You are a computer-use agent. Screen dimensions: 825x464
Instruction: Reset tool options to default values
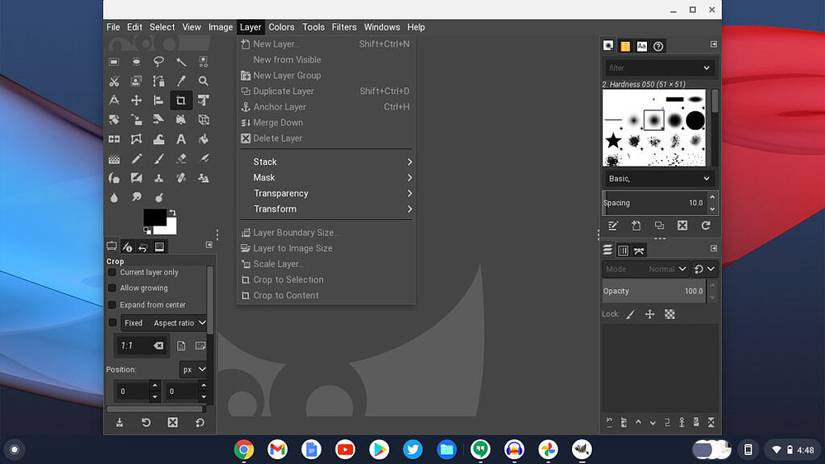click(x=200, y=422)
